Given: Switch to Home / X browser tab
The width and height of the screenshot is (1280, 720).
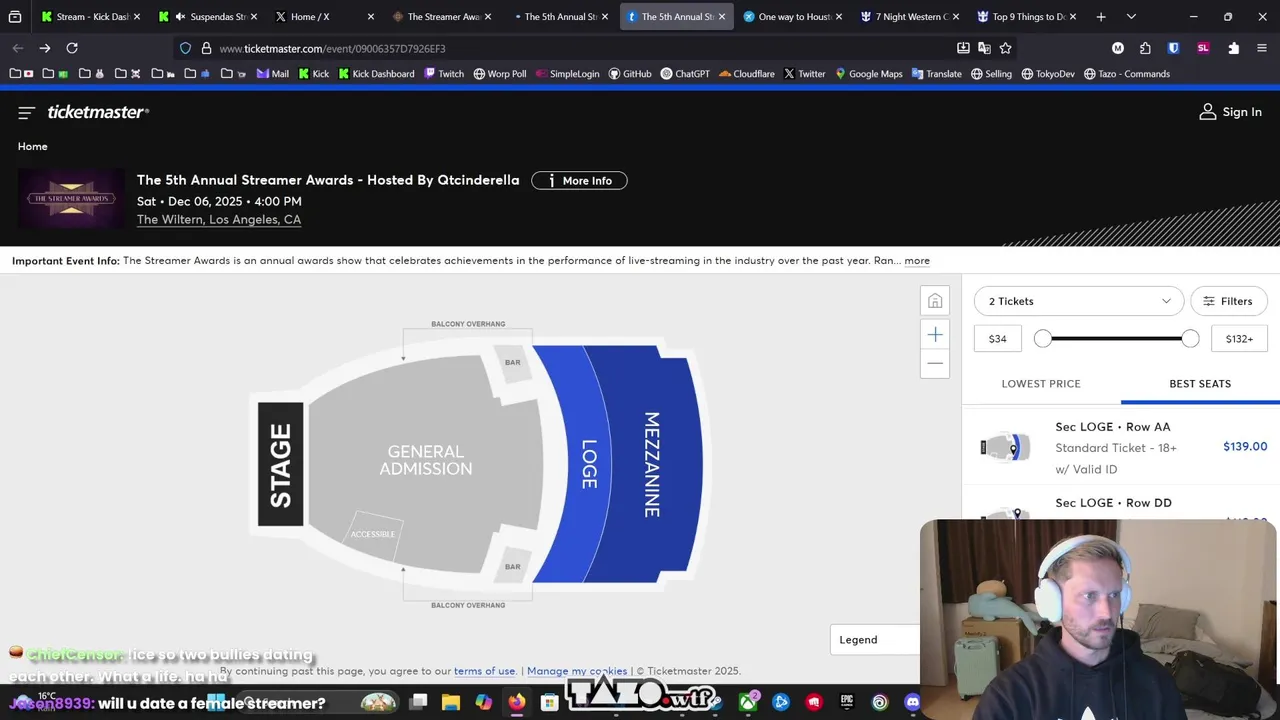Looking at the screenshot, I should coord(325,17).
